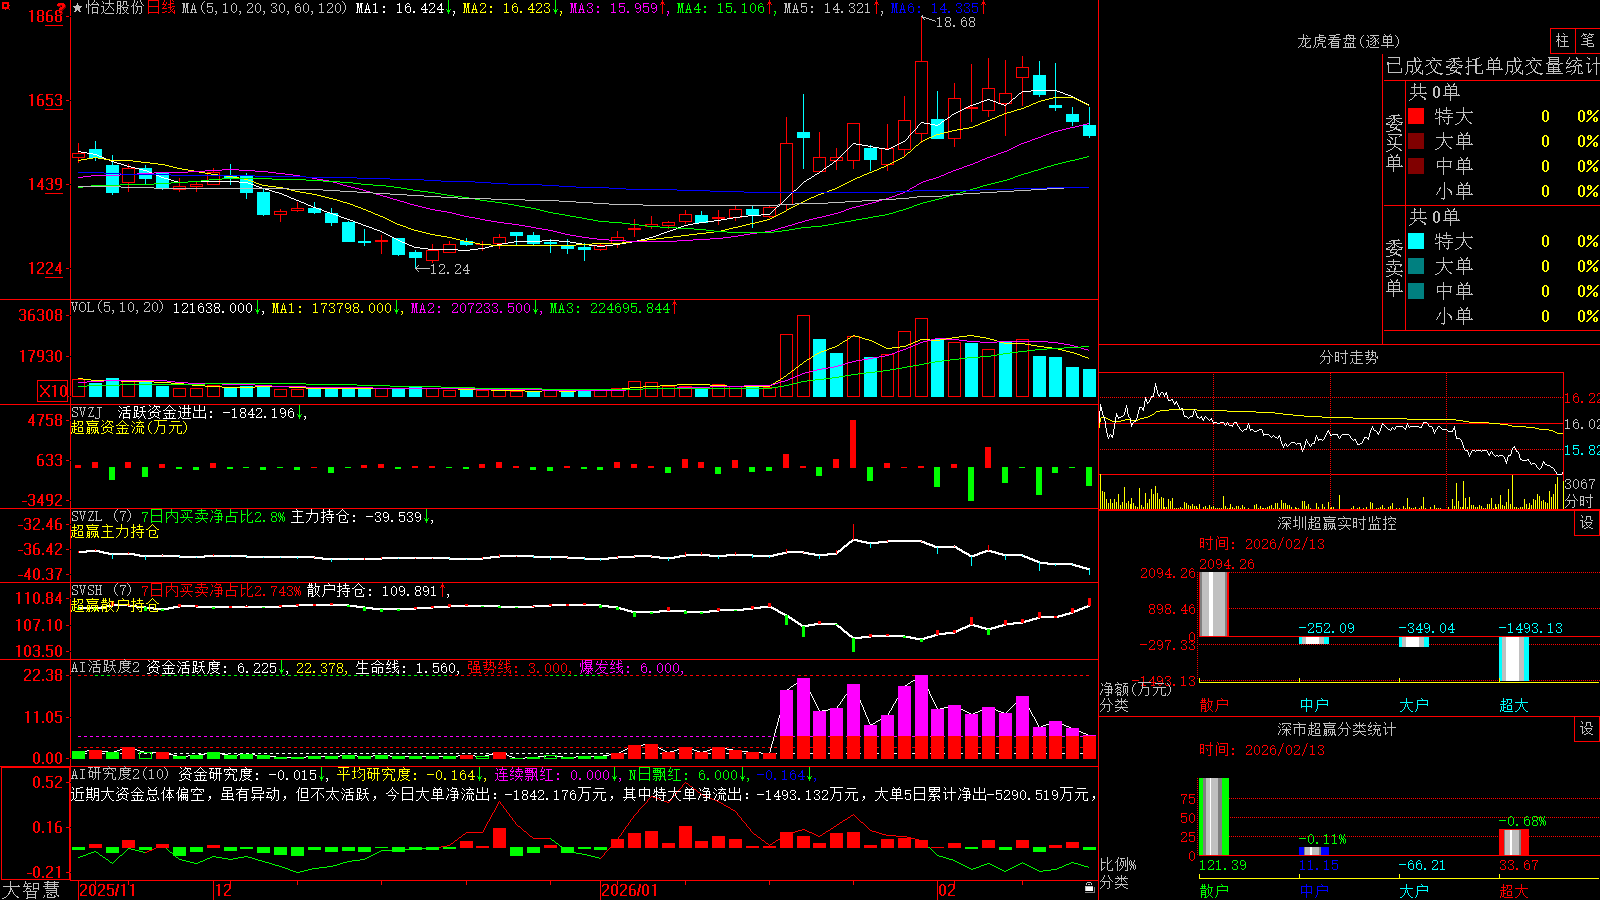
Task: Click the 委卖单 section label
Action: click(1394, 267)
